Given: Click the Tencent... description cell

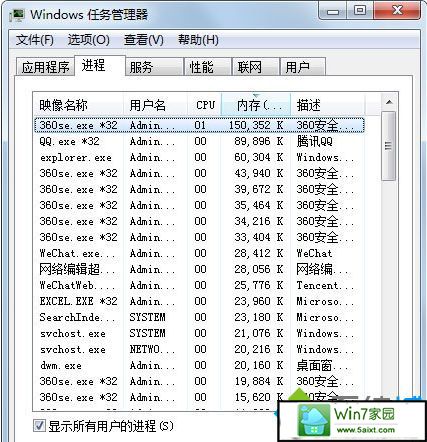Looking at the screenshot, I should pyautogui.click(x=325, y=285).
